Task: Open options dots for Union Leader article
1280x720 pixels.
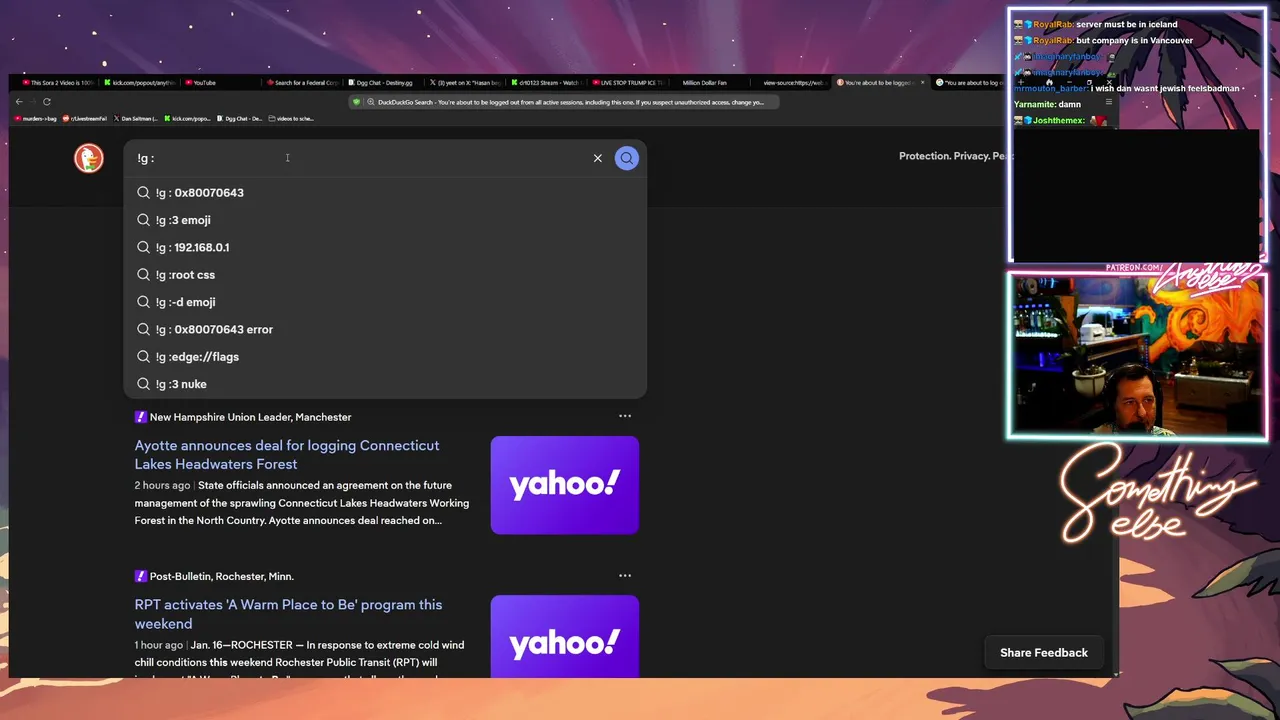Action: tap(625, 416)
